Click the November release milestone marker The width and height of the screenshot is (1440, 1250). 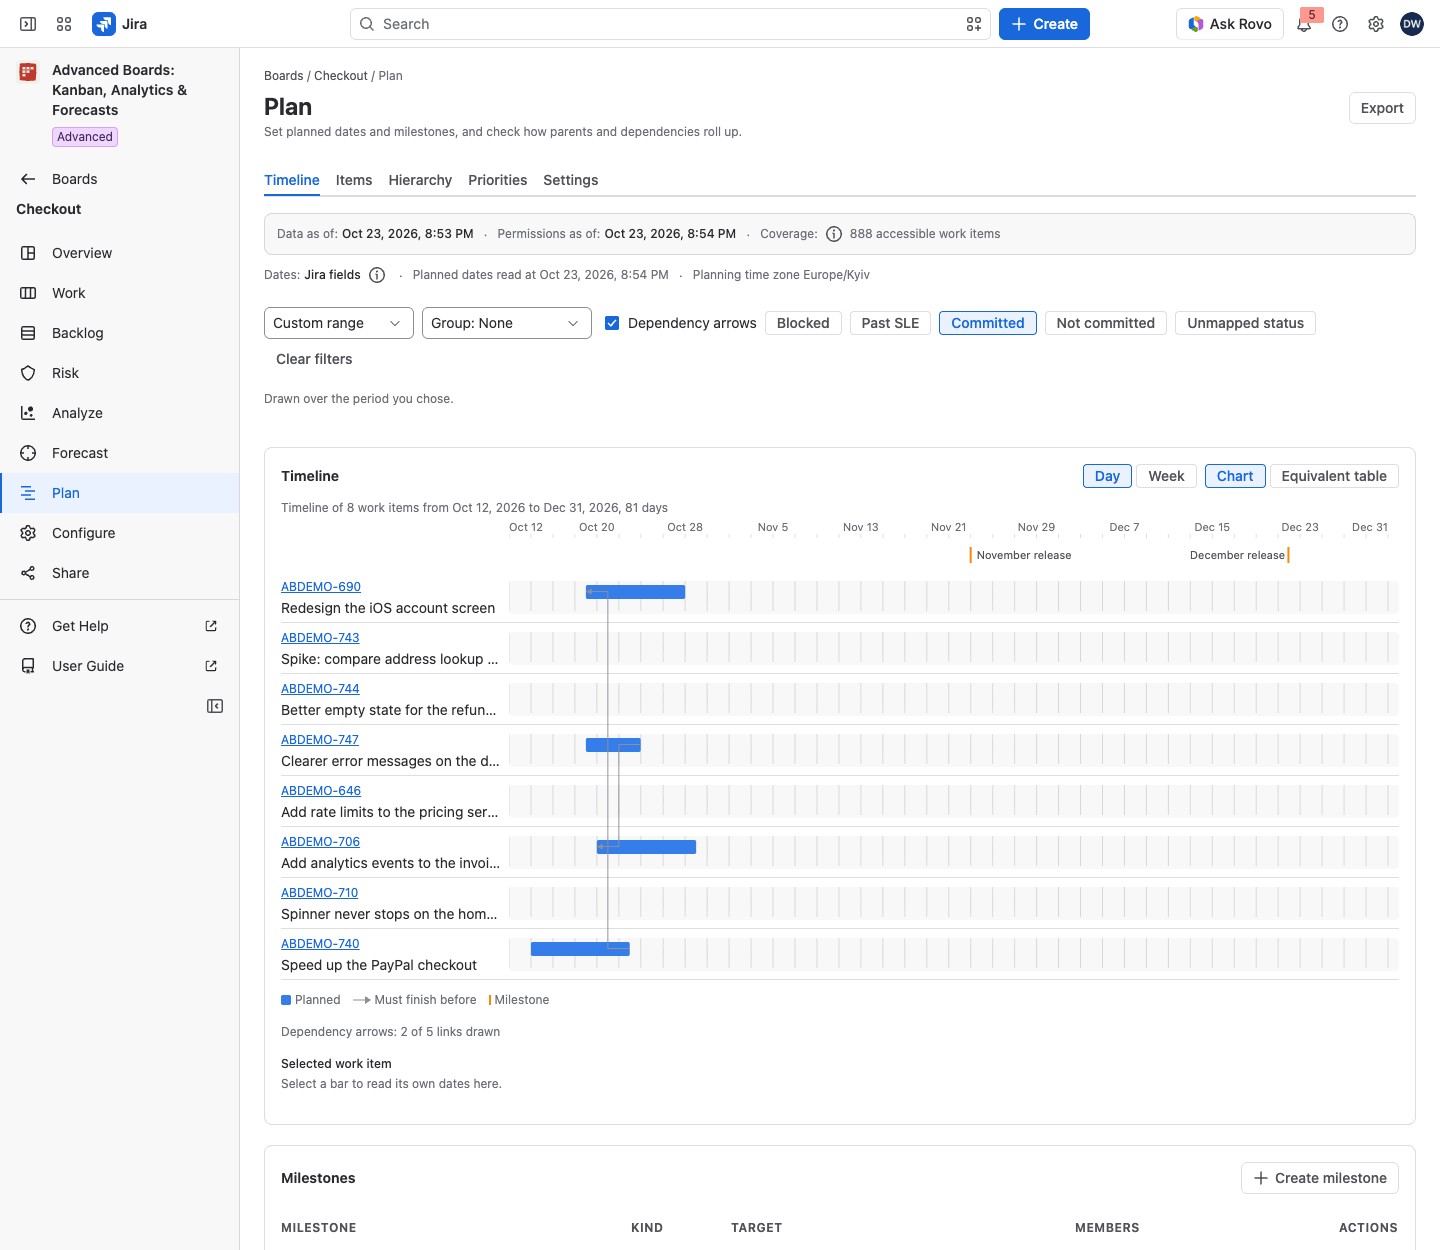tap(970, 555)
